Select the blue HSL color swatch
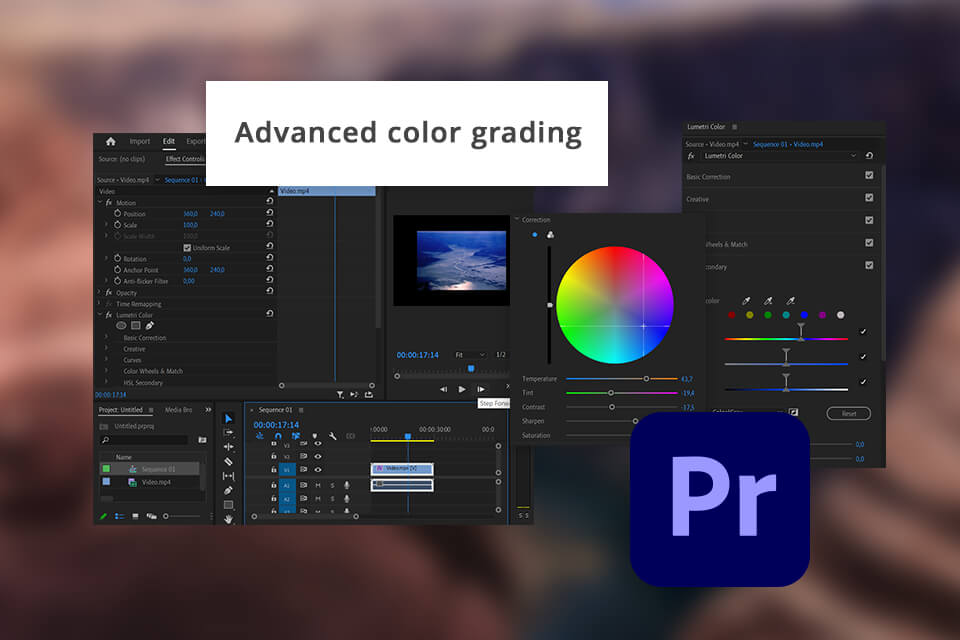Screen dimensions: 960x640 (x=804, y=315)
